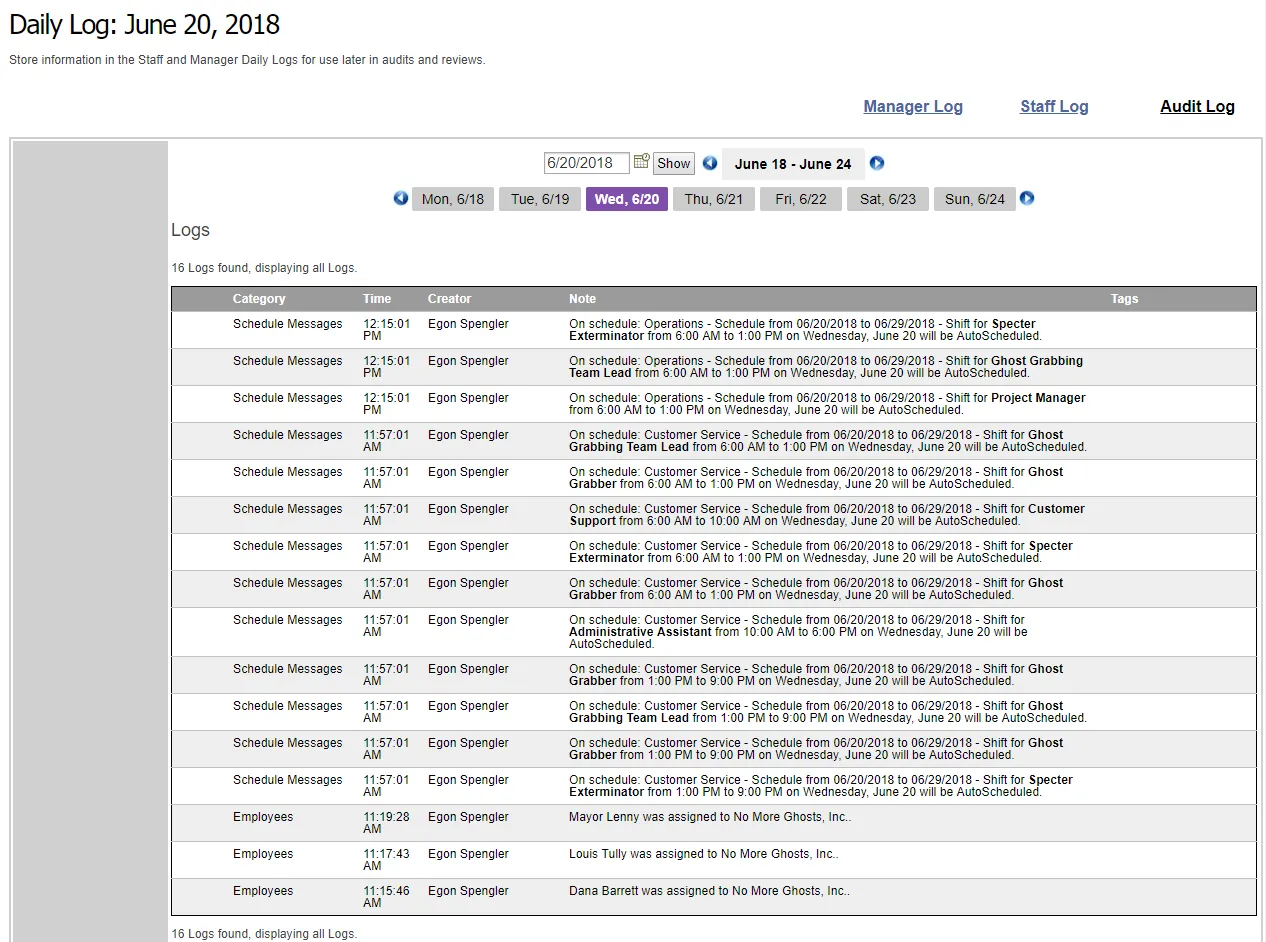Click the time 11:15:46 AM
This screenshot has width=1266, height=942.
(x=385, y=897)
